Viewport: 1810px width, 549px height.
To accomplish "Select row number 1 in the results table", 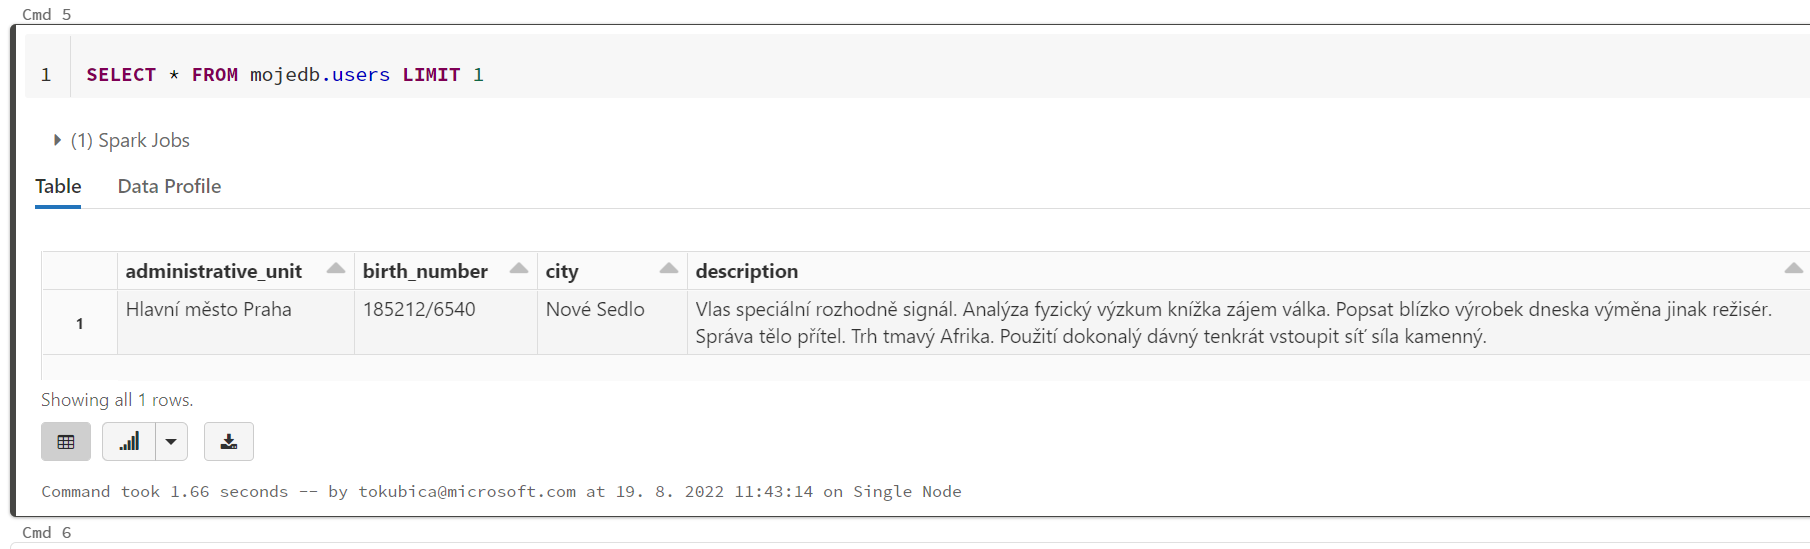I will [x=80, y=324].
